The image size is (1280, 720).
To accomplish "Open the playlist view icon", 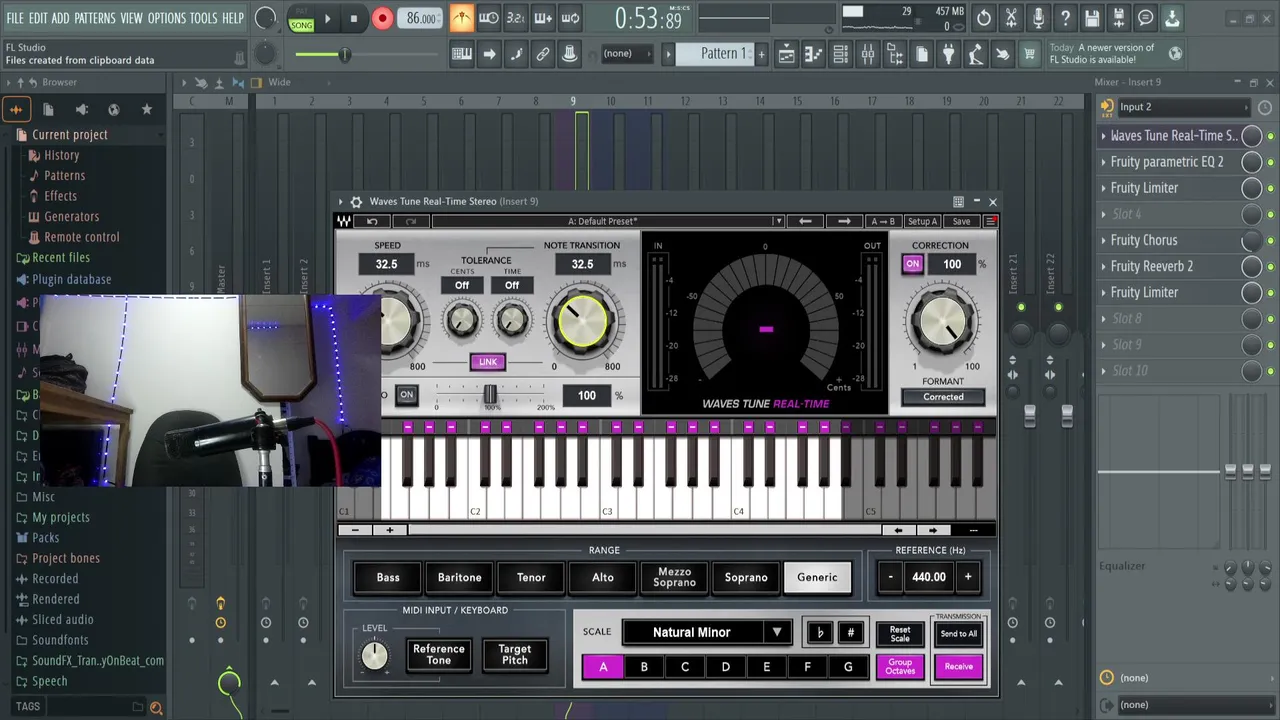I will (x=786, y=54).
